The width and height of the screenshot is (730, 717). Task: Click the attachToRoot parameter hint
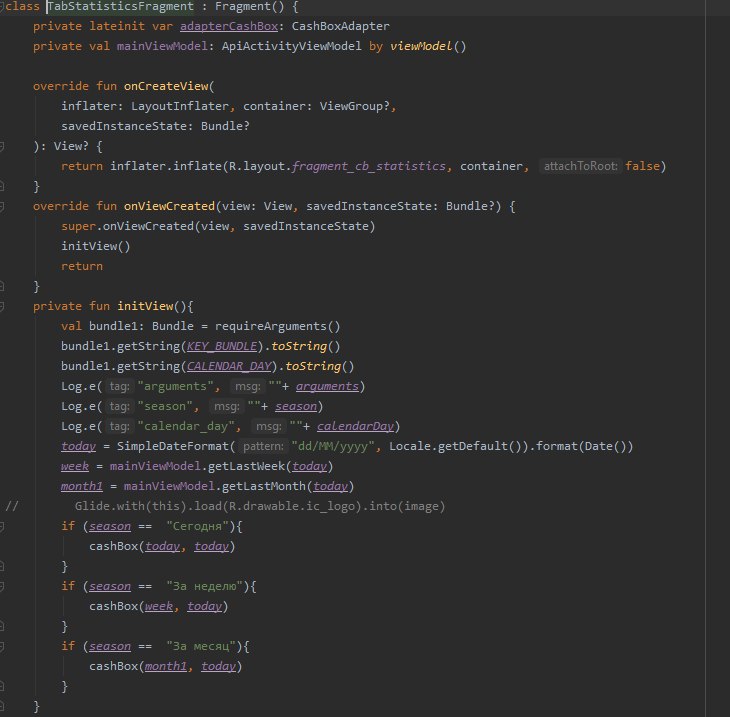click(580, 166)
